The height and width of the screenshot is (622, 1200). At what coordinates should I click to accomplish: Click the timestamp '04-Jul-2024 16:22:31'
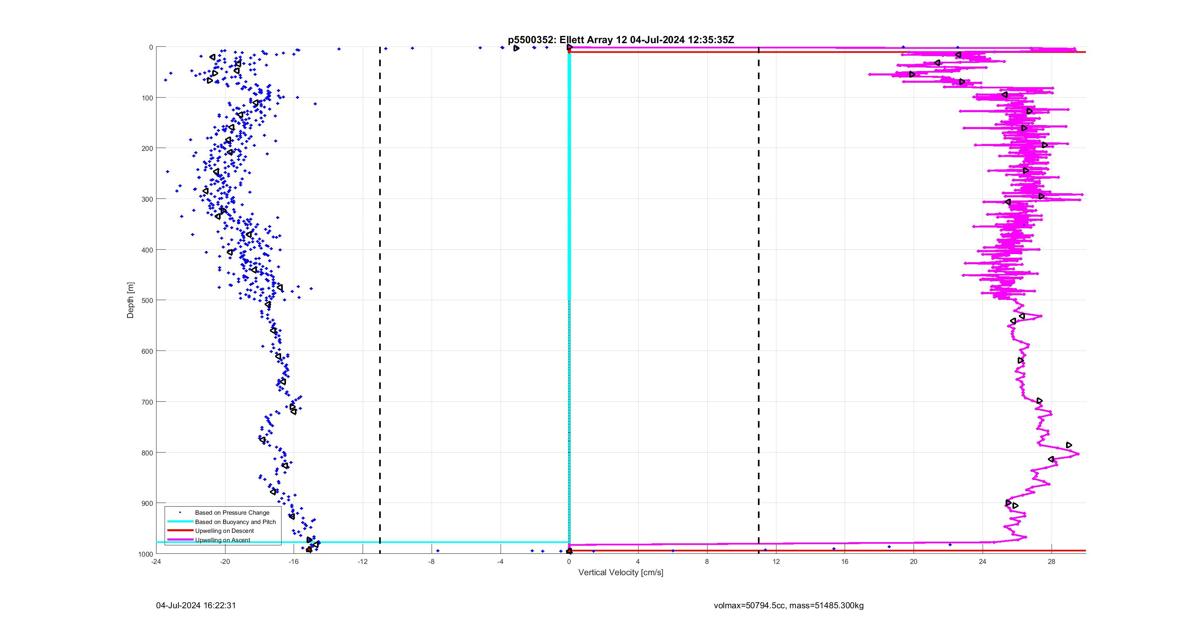point(195,605)
